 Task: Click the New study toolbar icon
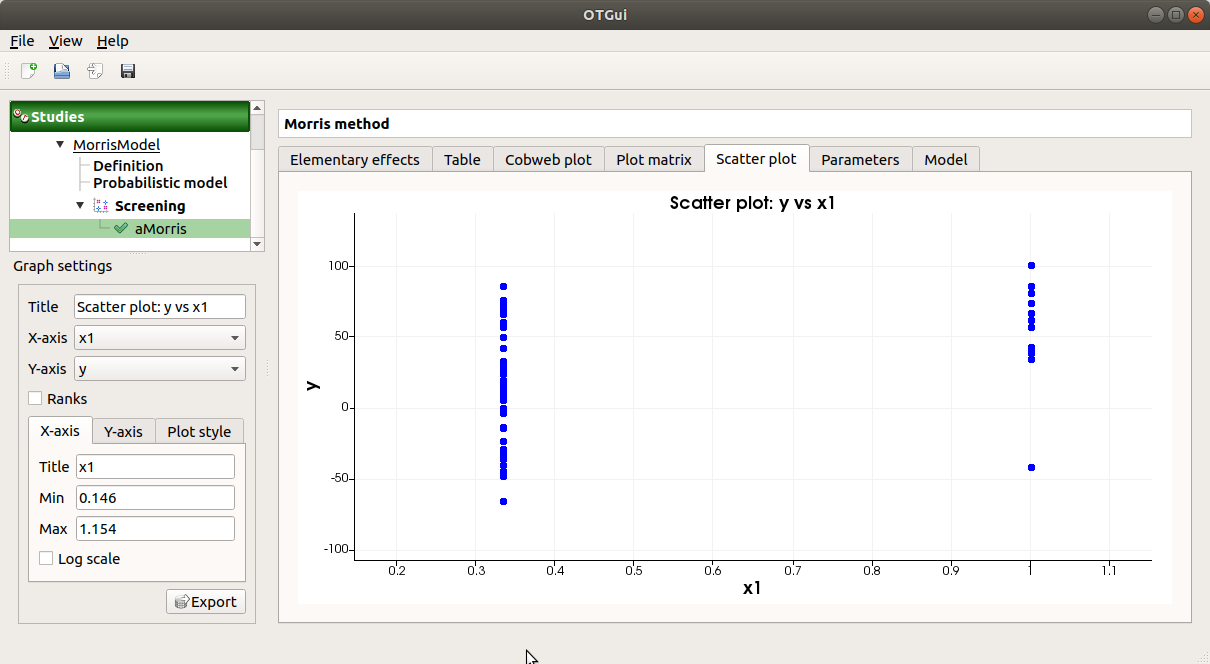click(x=29, y=71)
